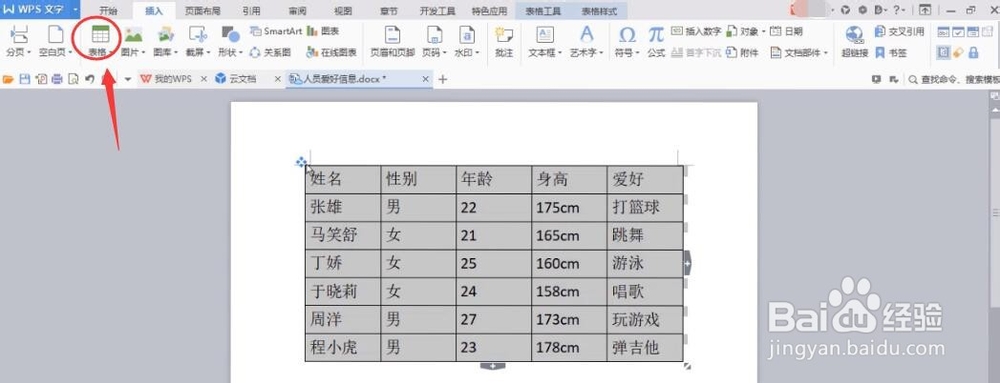Click the Page Break (分页) icon
1000x383 pixels.
pos(18,35)
